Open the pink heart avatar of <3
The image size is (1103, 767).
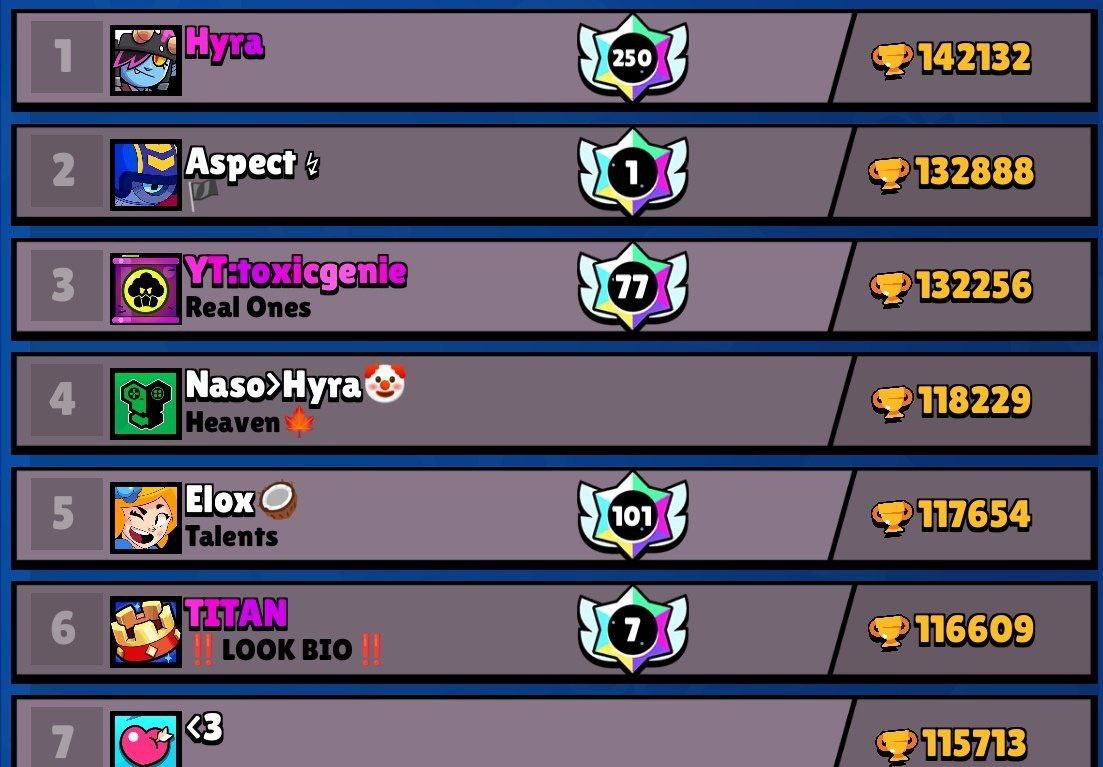(146, 739)
